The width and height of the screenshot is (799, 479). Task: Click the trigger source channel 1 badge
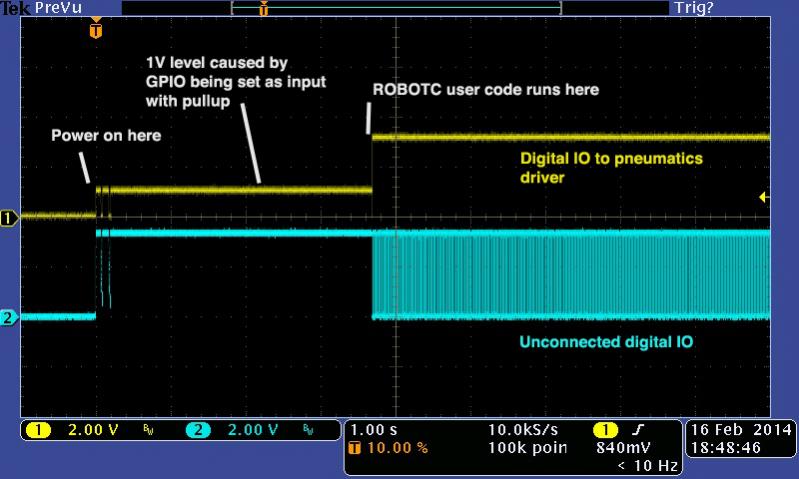(x=605, y=430)
